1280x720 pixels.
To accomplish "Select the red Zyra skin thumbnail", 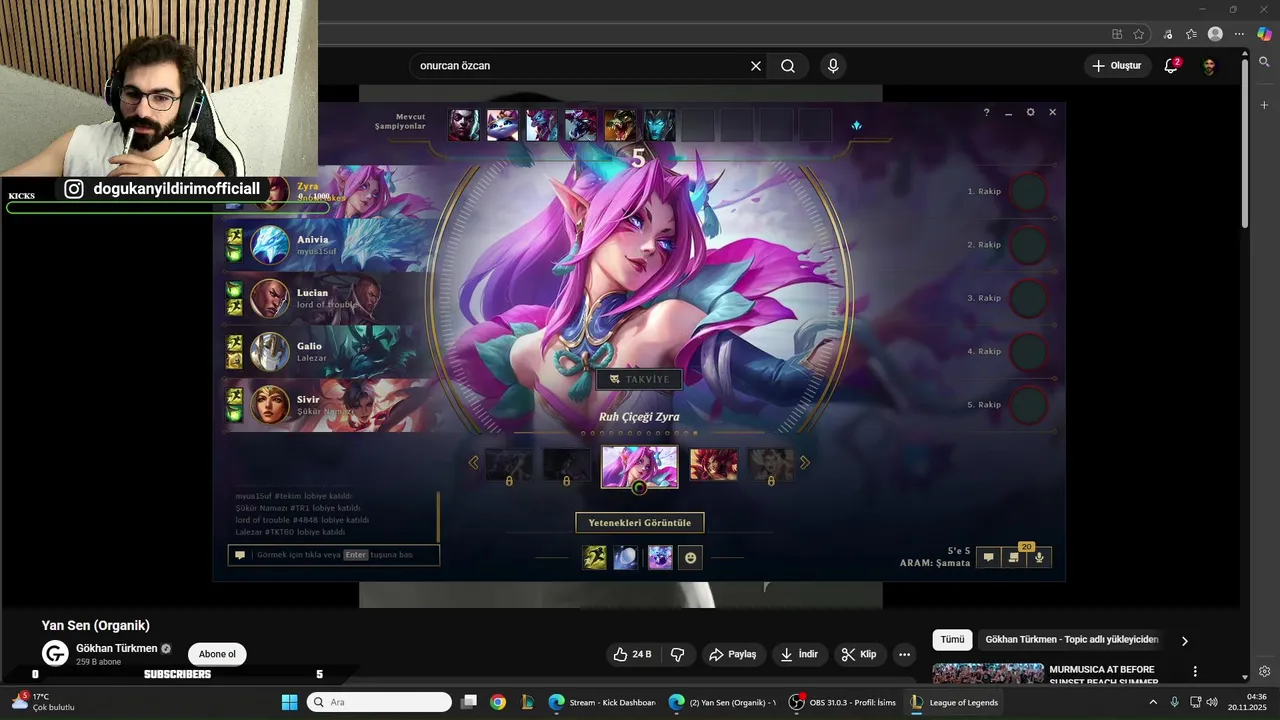I will point(714,465).
